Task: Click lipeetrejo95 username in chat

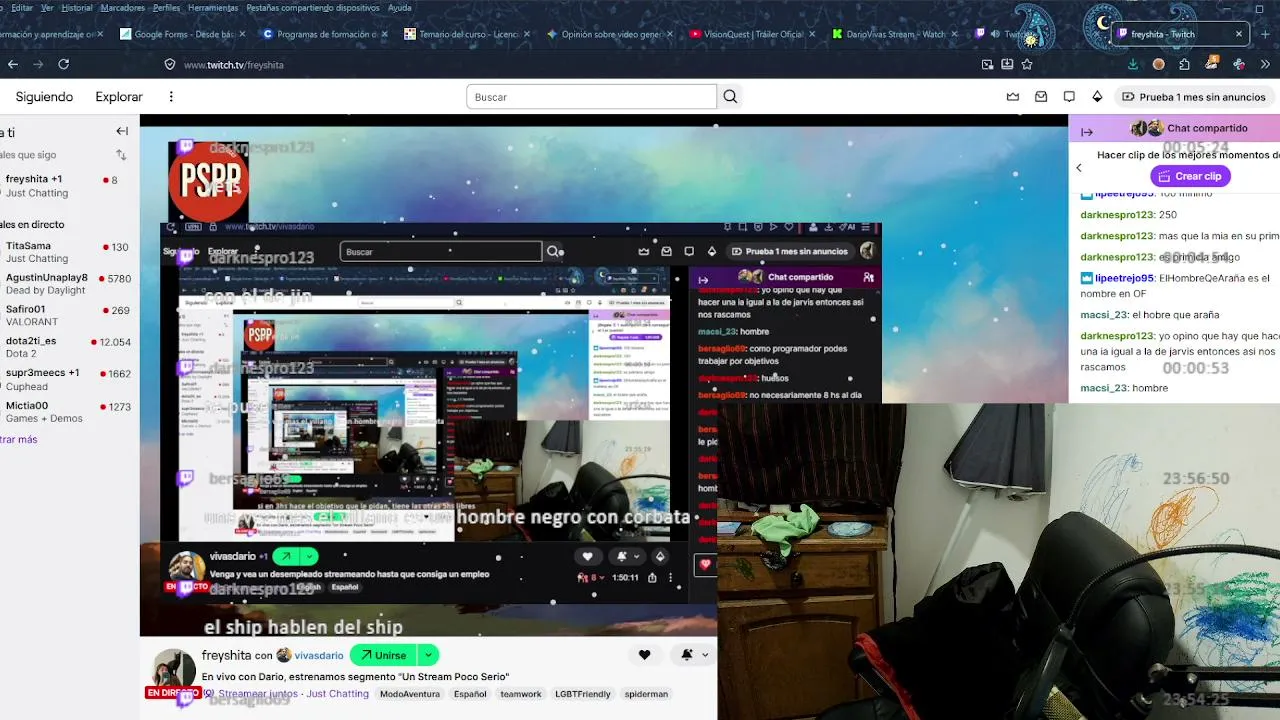Action: (1124, 278)
